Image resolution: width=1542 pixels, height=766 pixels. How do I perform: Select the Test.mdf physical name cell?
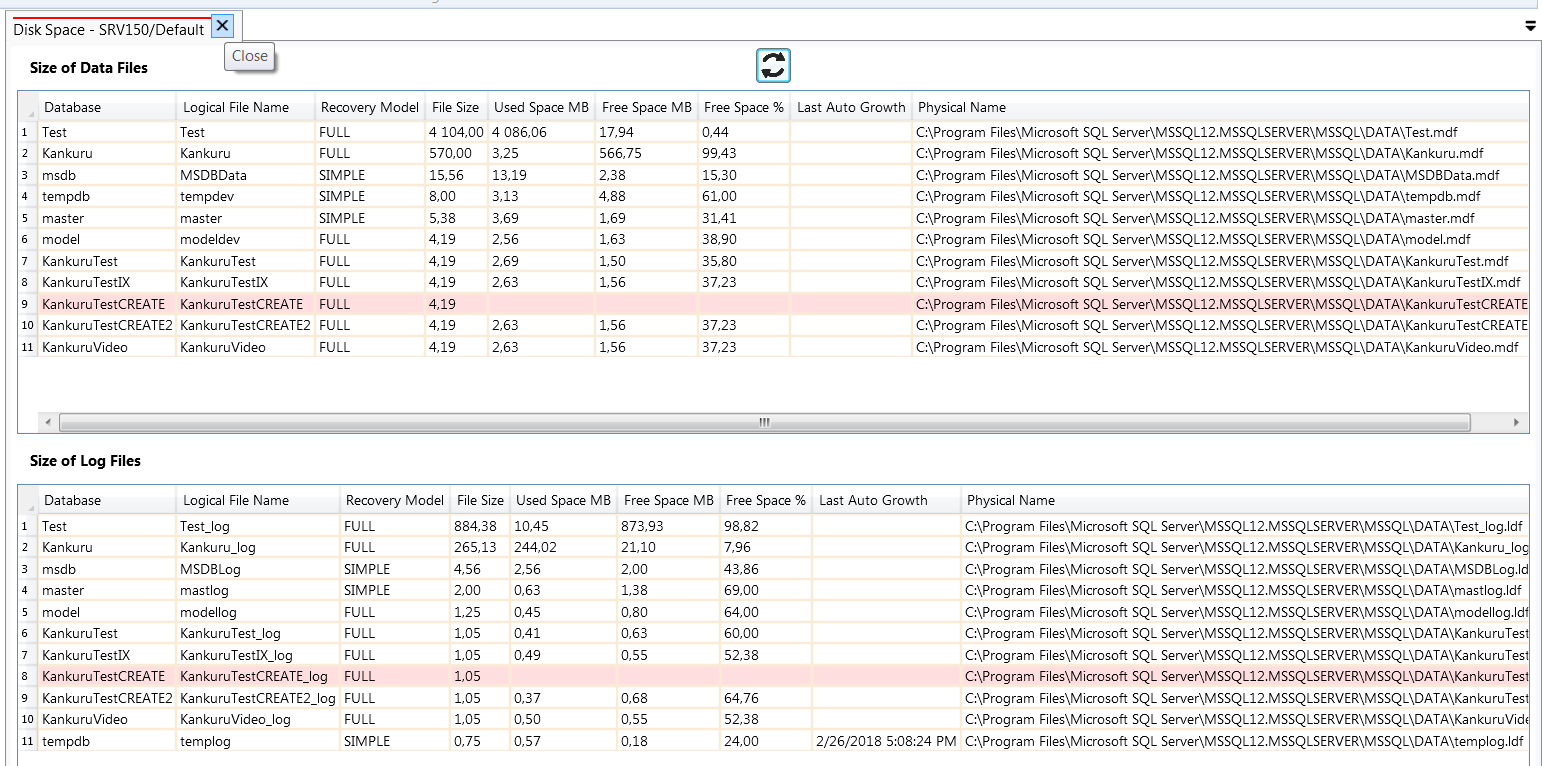(1220, 132)
